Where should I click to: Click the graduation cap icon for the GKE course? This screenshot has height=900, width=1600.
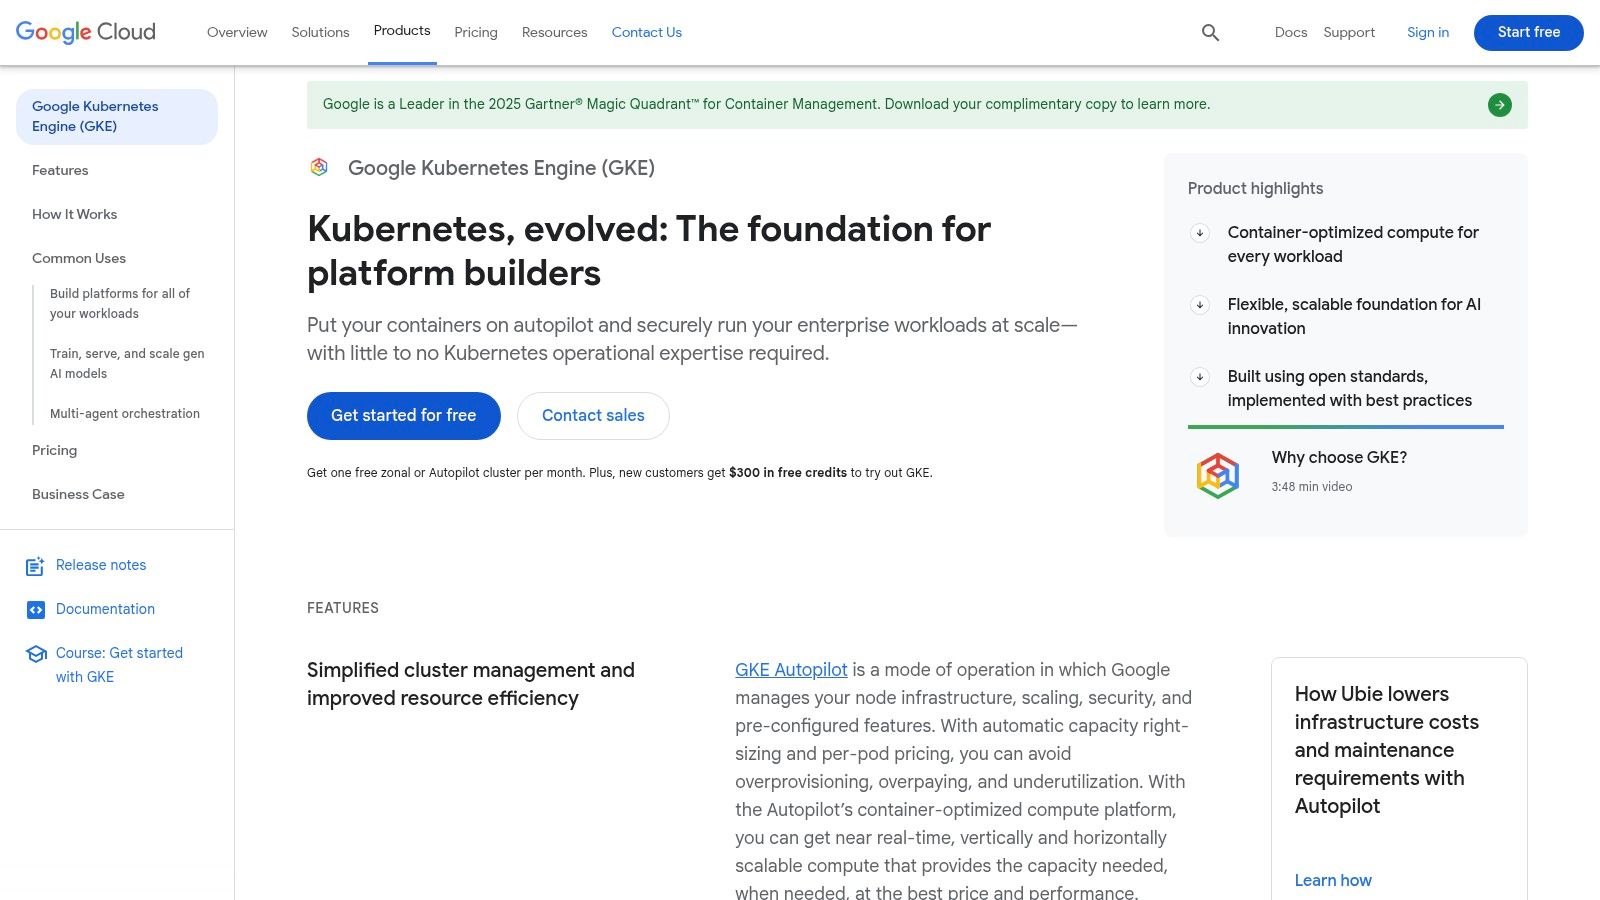pos(35,654)
